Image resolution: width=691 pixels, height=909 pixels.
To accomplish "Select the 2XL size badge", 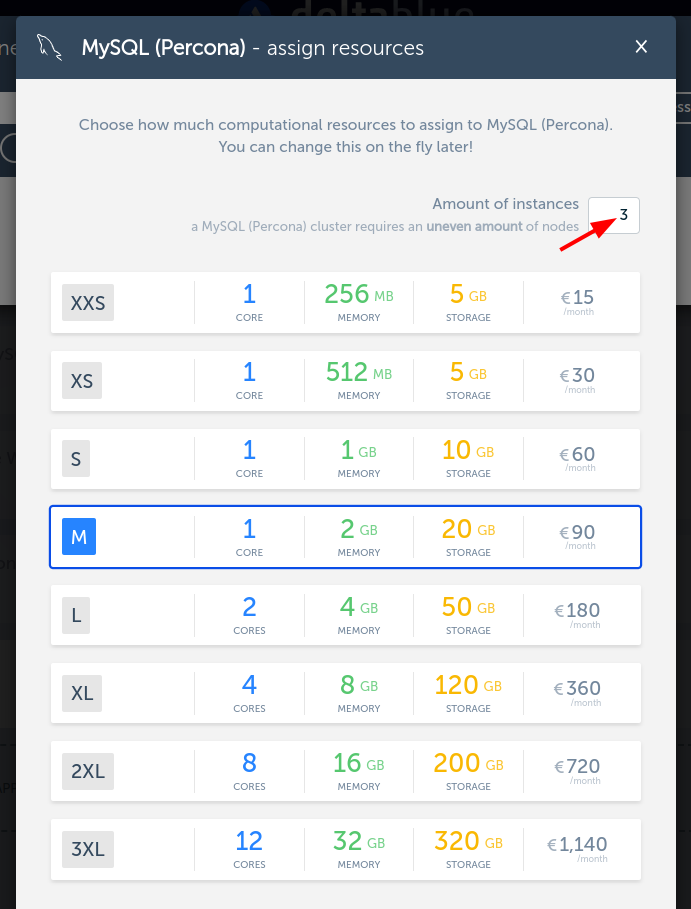I will pos(88,771).
